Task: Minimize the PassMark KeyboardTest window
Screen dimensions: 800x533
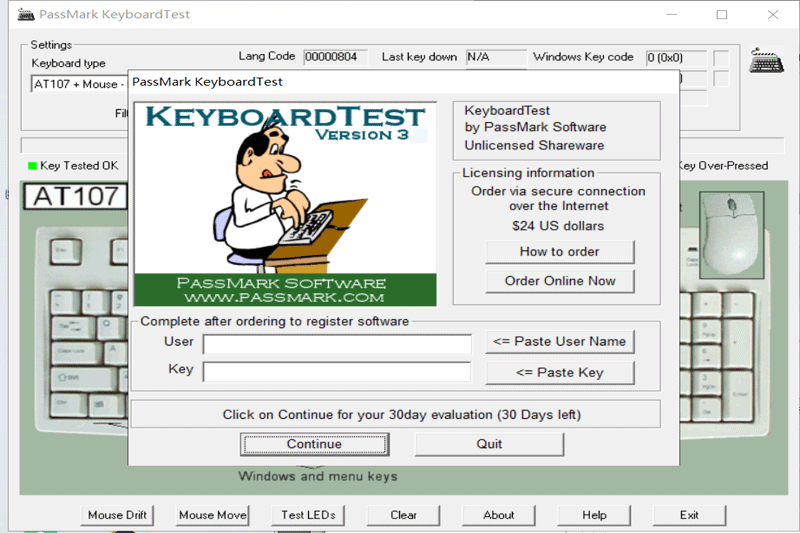Action: pyautogui.click(x=671, y=14)
